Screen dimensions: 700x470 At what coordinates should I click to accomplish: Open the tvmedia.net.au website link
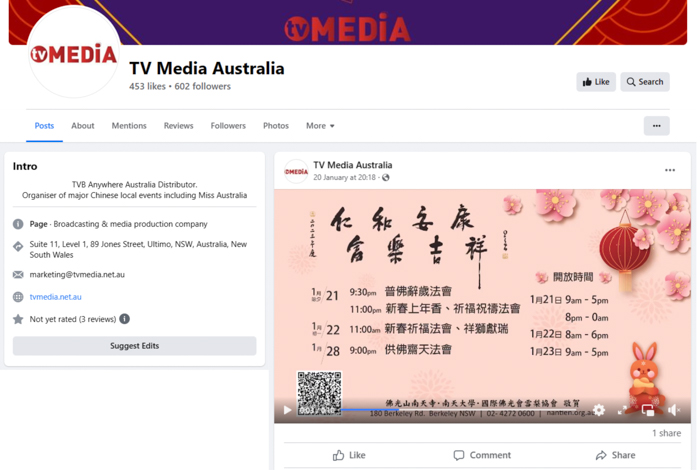pos(55,297)
